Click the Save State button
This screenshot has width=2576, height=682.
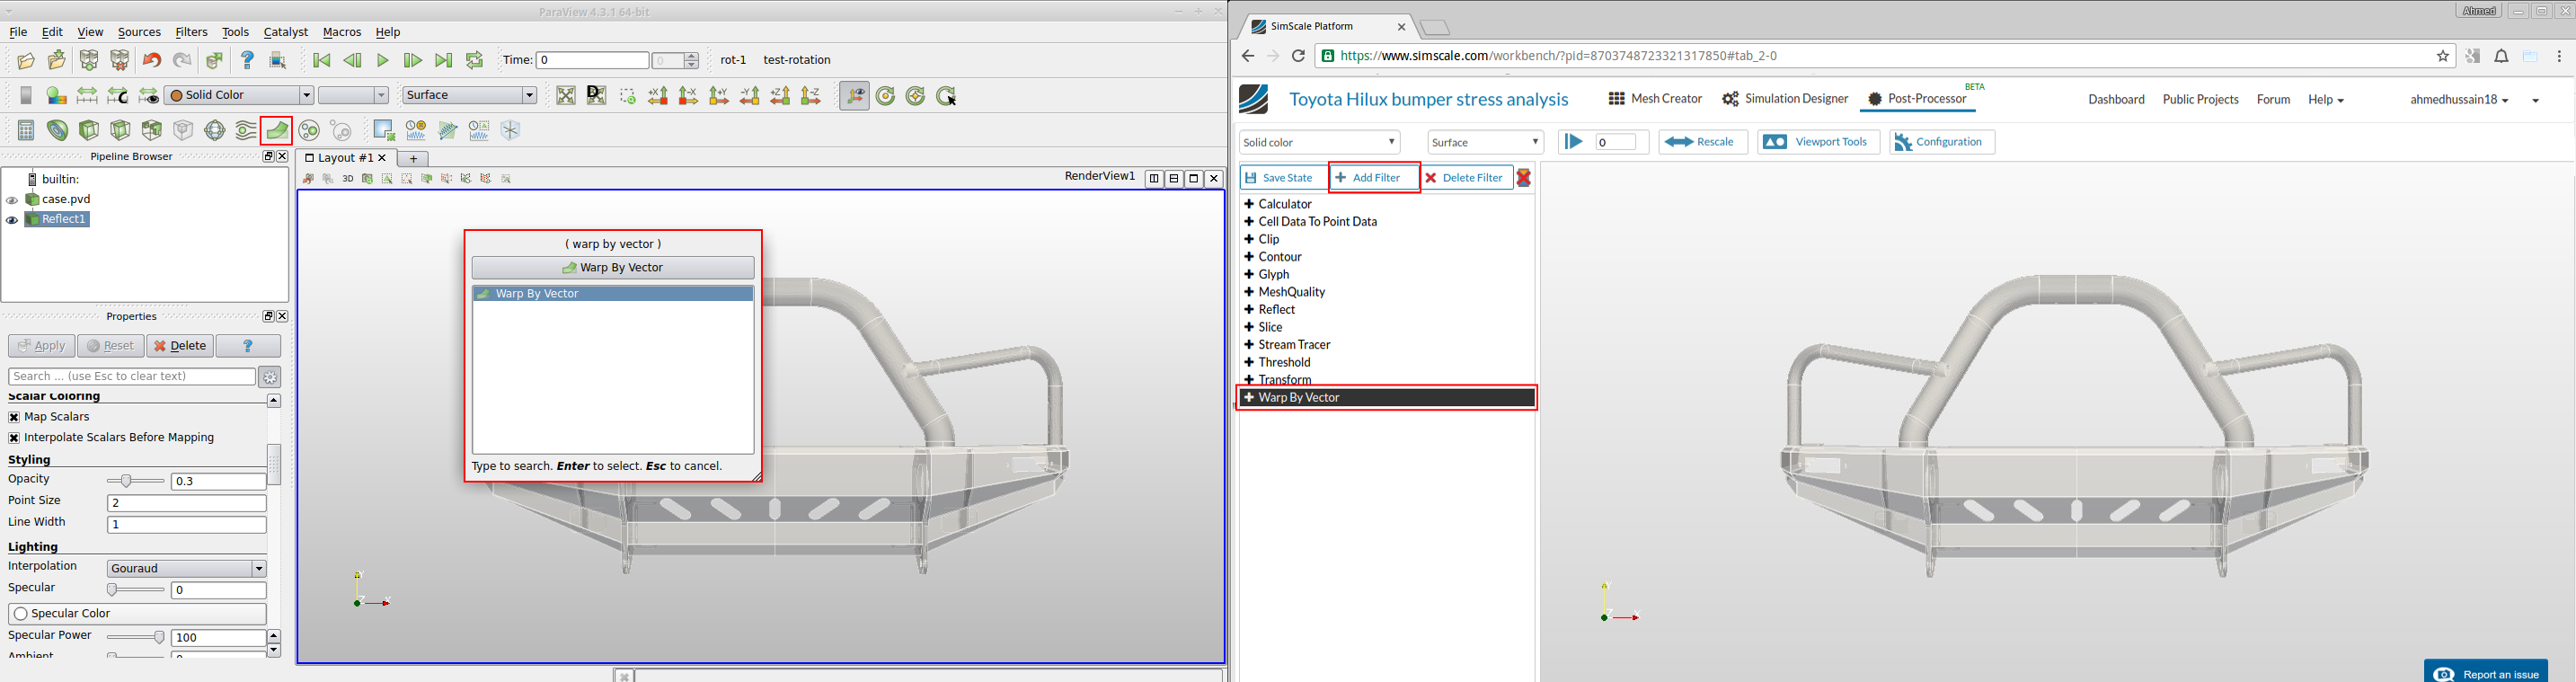pos(1284,178)
